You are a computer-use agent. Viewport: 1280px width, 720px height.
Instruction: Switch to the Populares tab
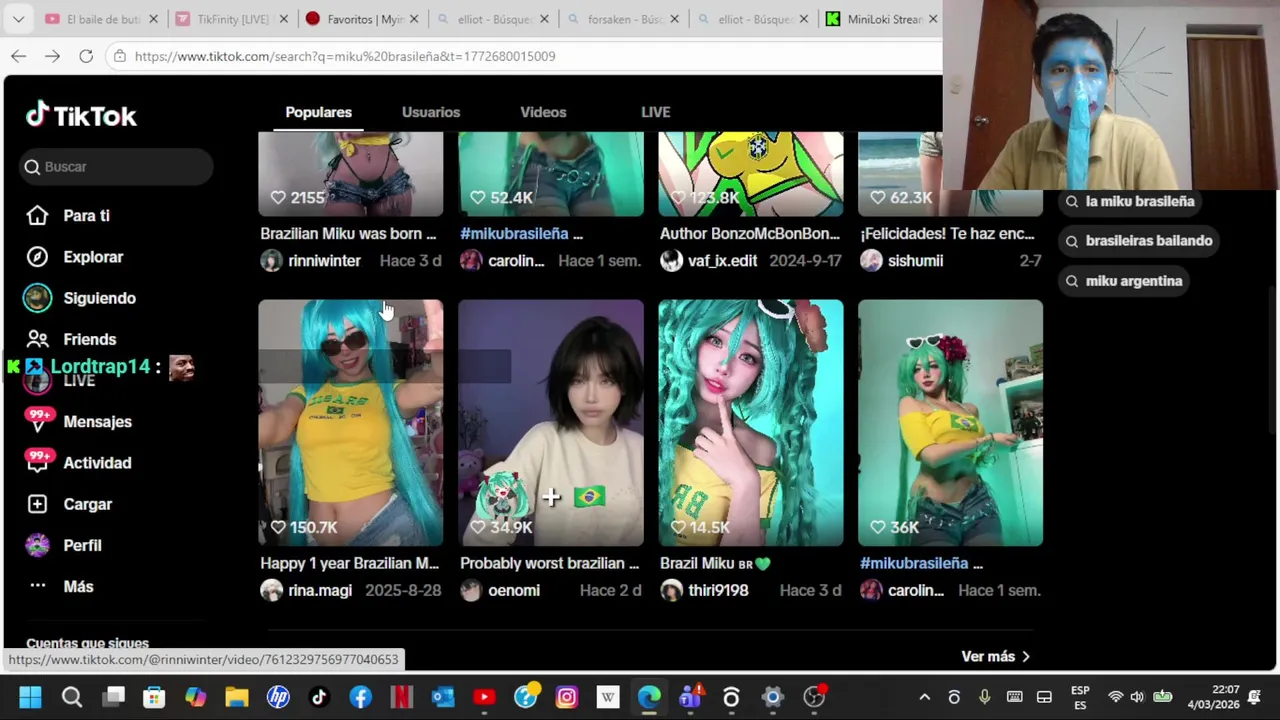tap(318, 112)
